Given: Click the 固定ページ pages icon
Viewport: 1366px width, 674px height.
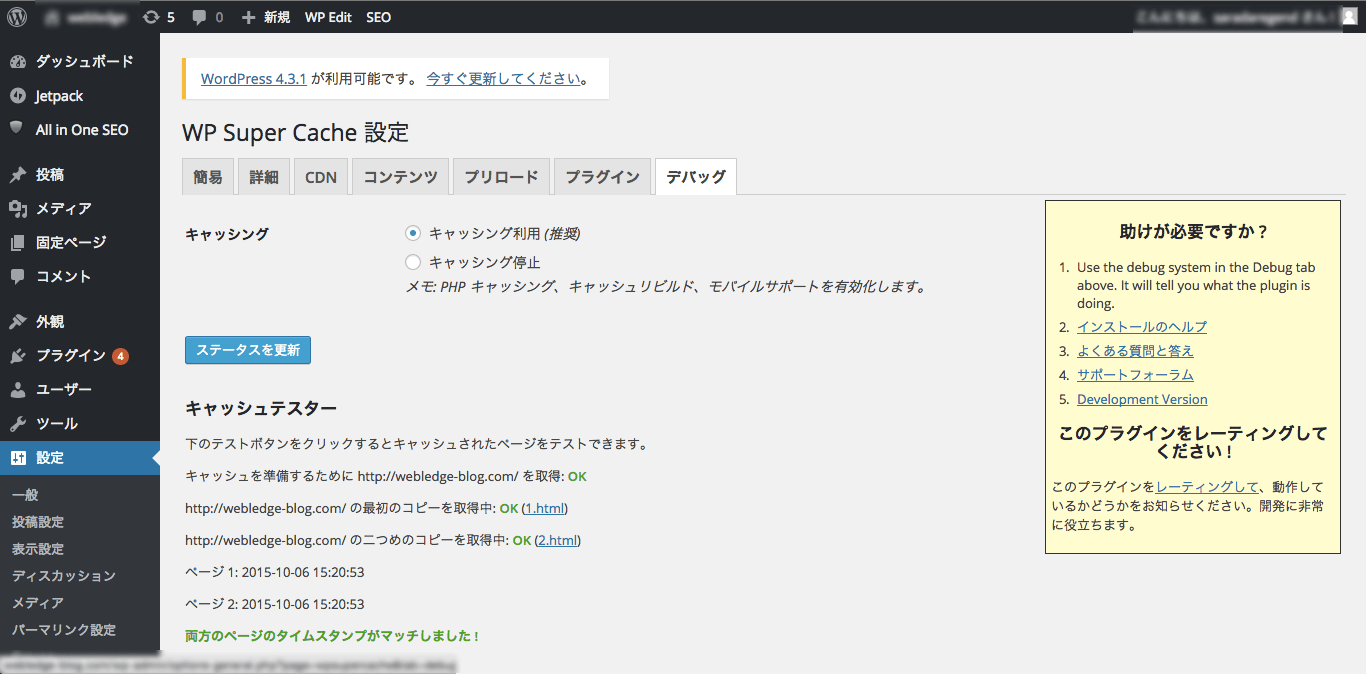Looking at the screenshot, I should pos(18,243).
